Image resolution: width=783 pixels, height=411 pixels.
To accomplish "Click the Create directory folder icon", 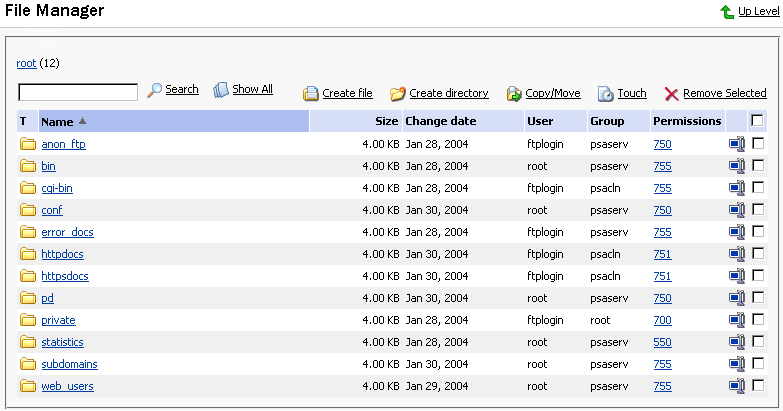I will click(397, 94).
